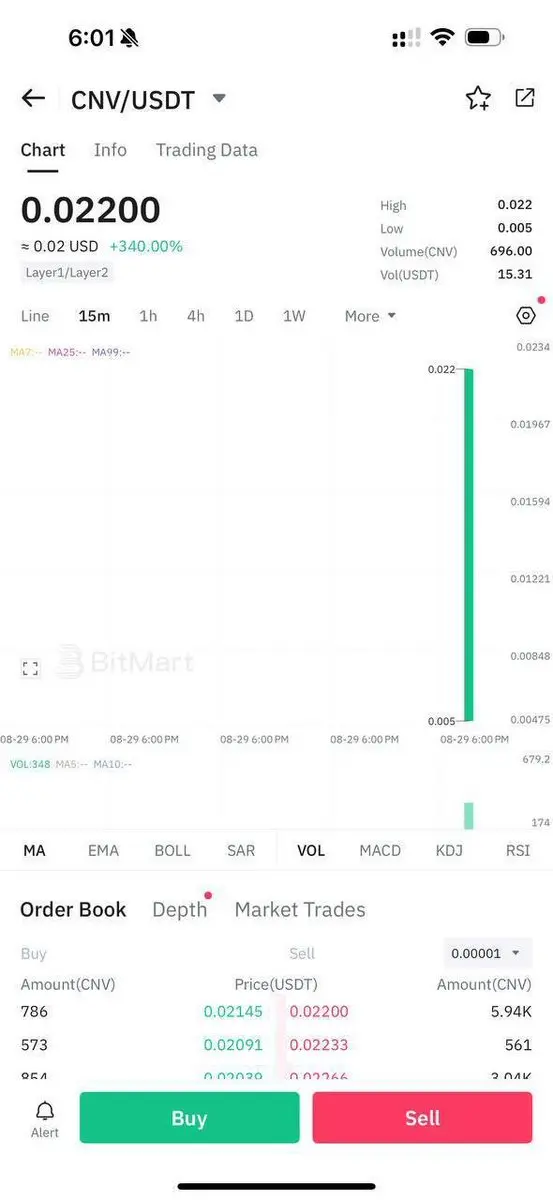Open the 0.00001 price precision dropdown
The height and width of the screenshot is (1200, 553).
(x=487, y=953)
